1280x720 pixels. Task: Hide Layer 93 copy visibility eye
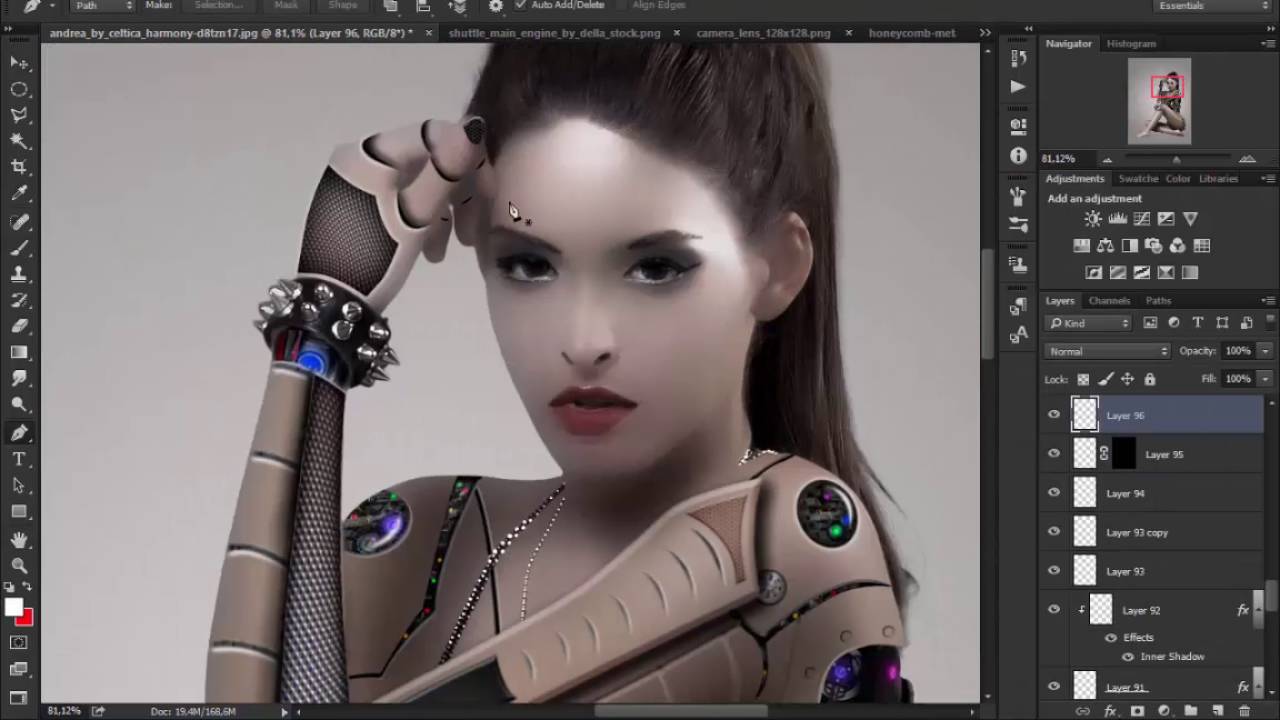[x=1054, y=532]
